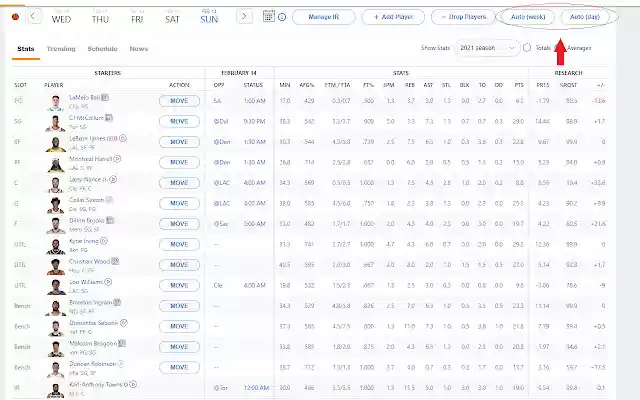Sort by the PTS column header
Screen dimensions: 640x400
519,85
